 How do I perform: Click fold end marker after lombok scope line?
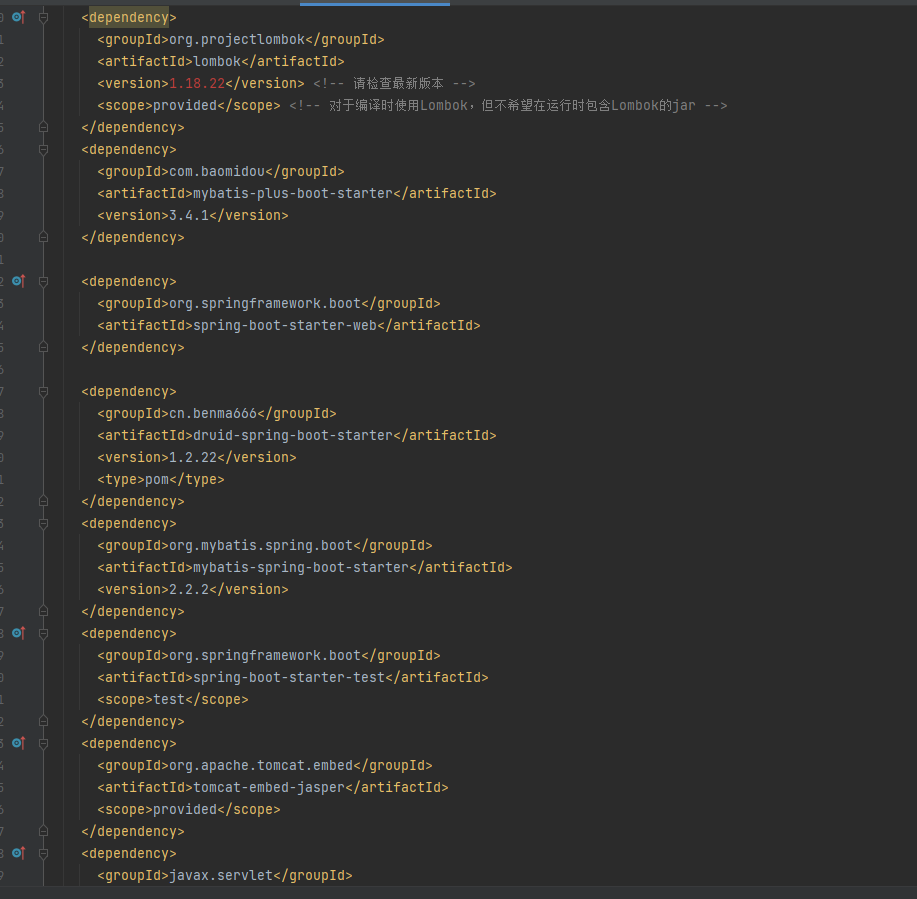point(43,127)
